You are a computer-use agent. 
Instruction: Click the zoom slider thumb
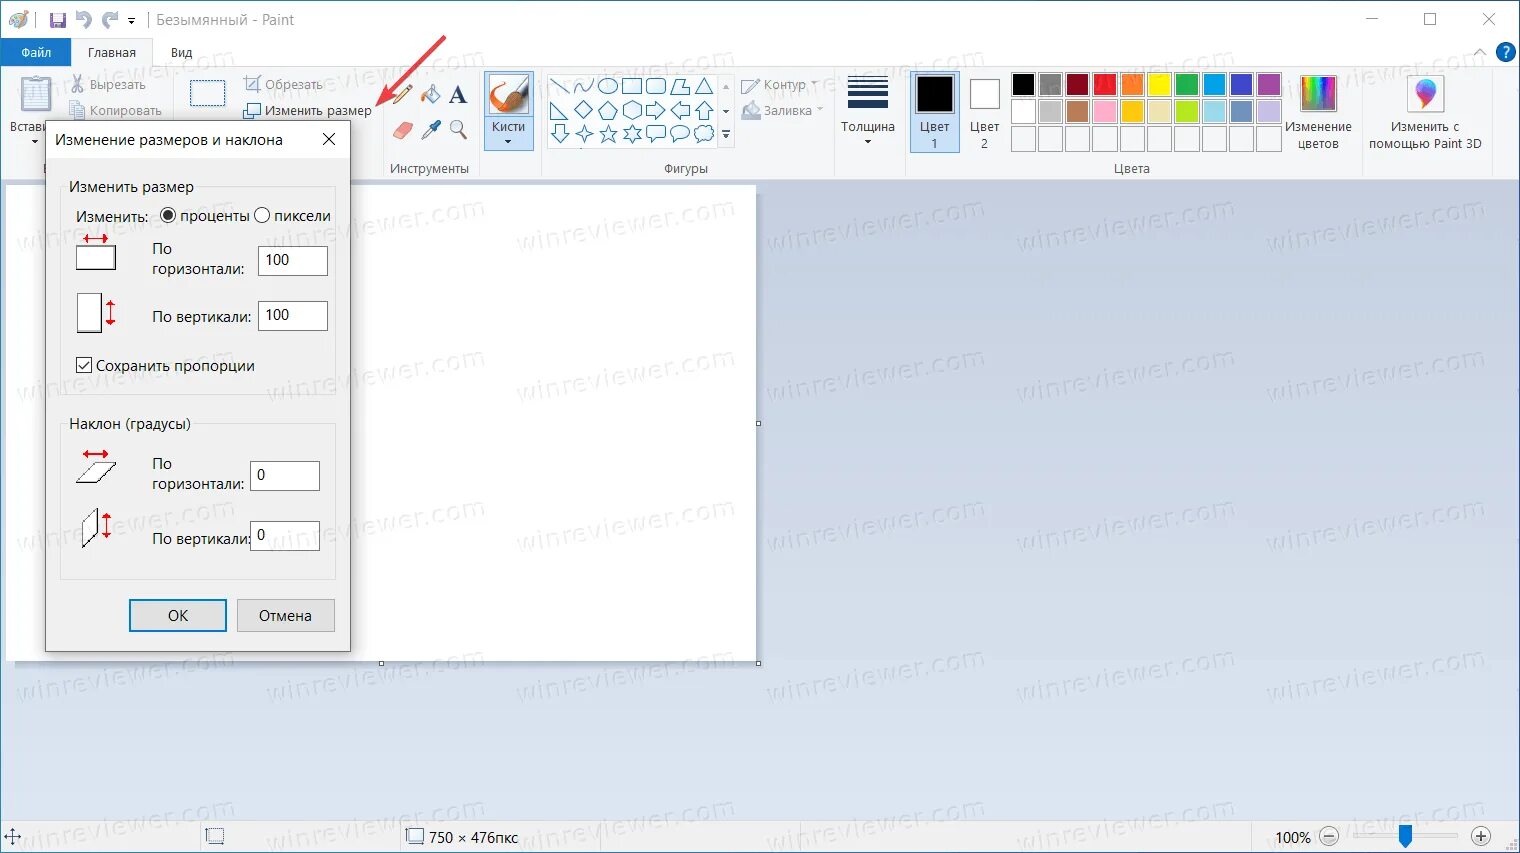tap(1405, 837)
